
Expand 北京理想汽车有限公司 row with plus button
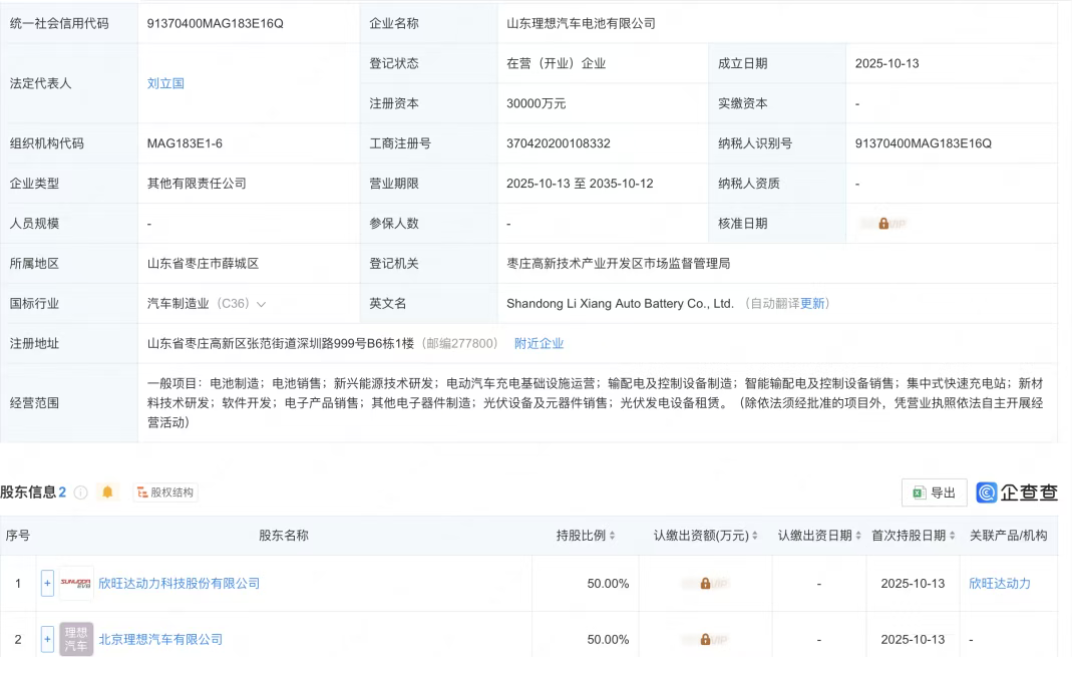tap(47, 638)
